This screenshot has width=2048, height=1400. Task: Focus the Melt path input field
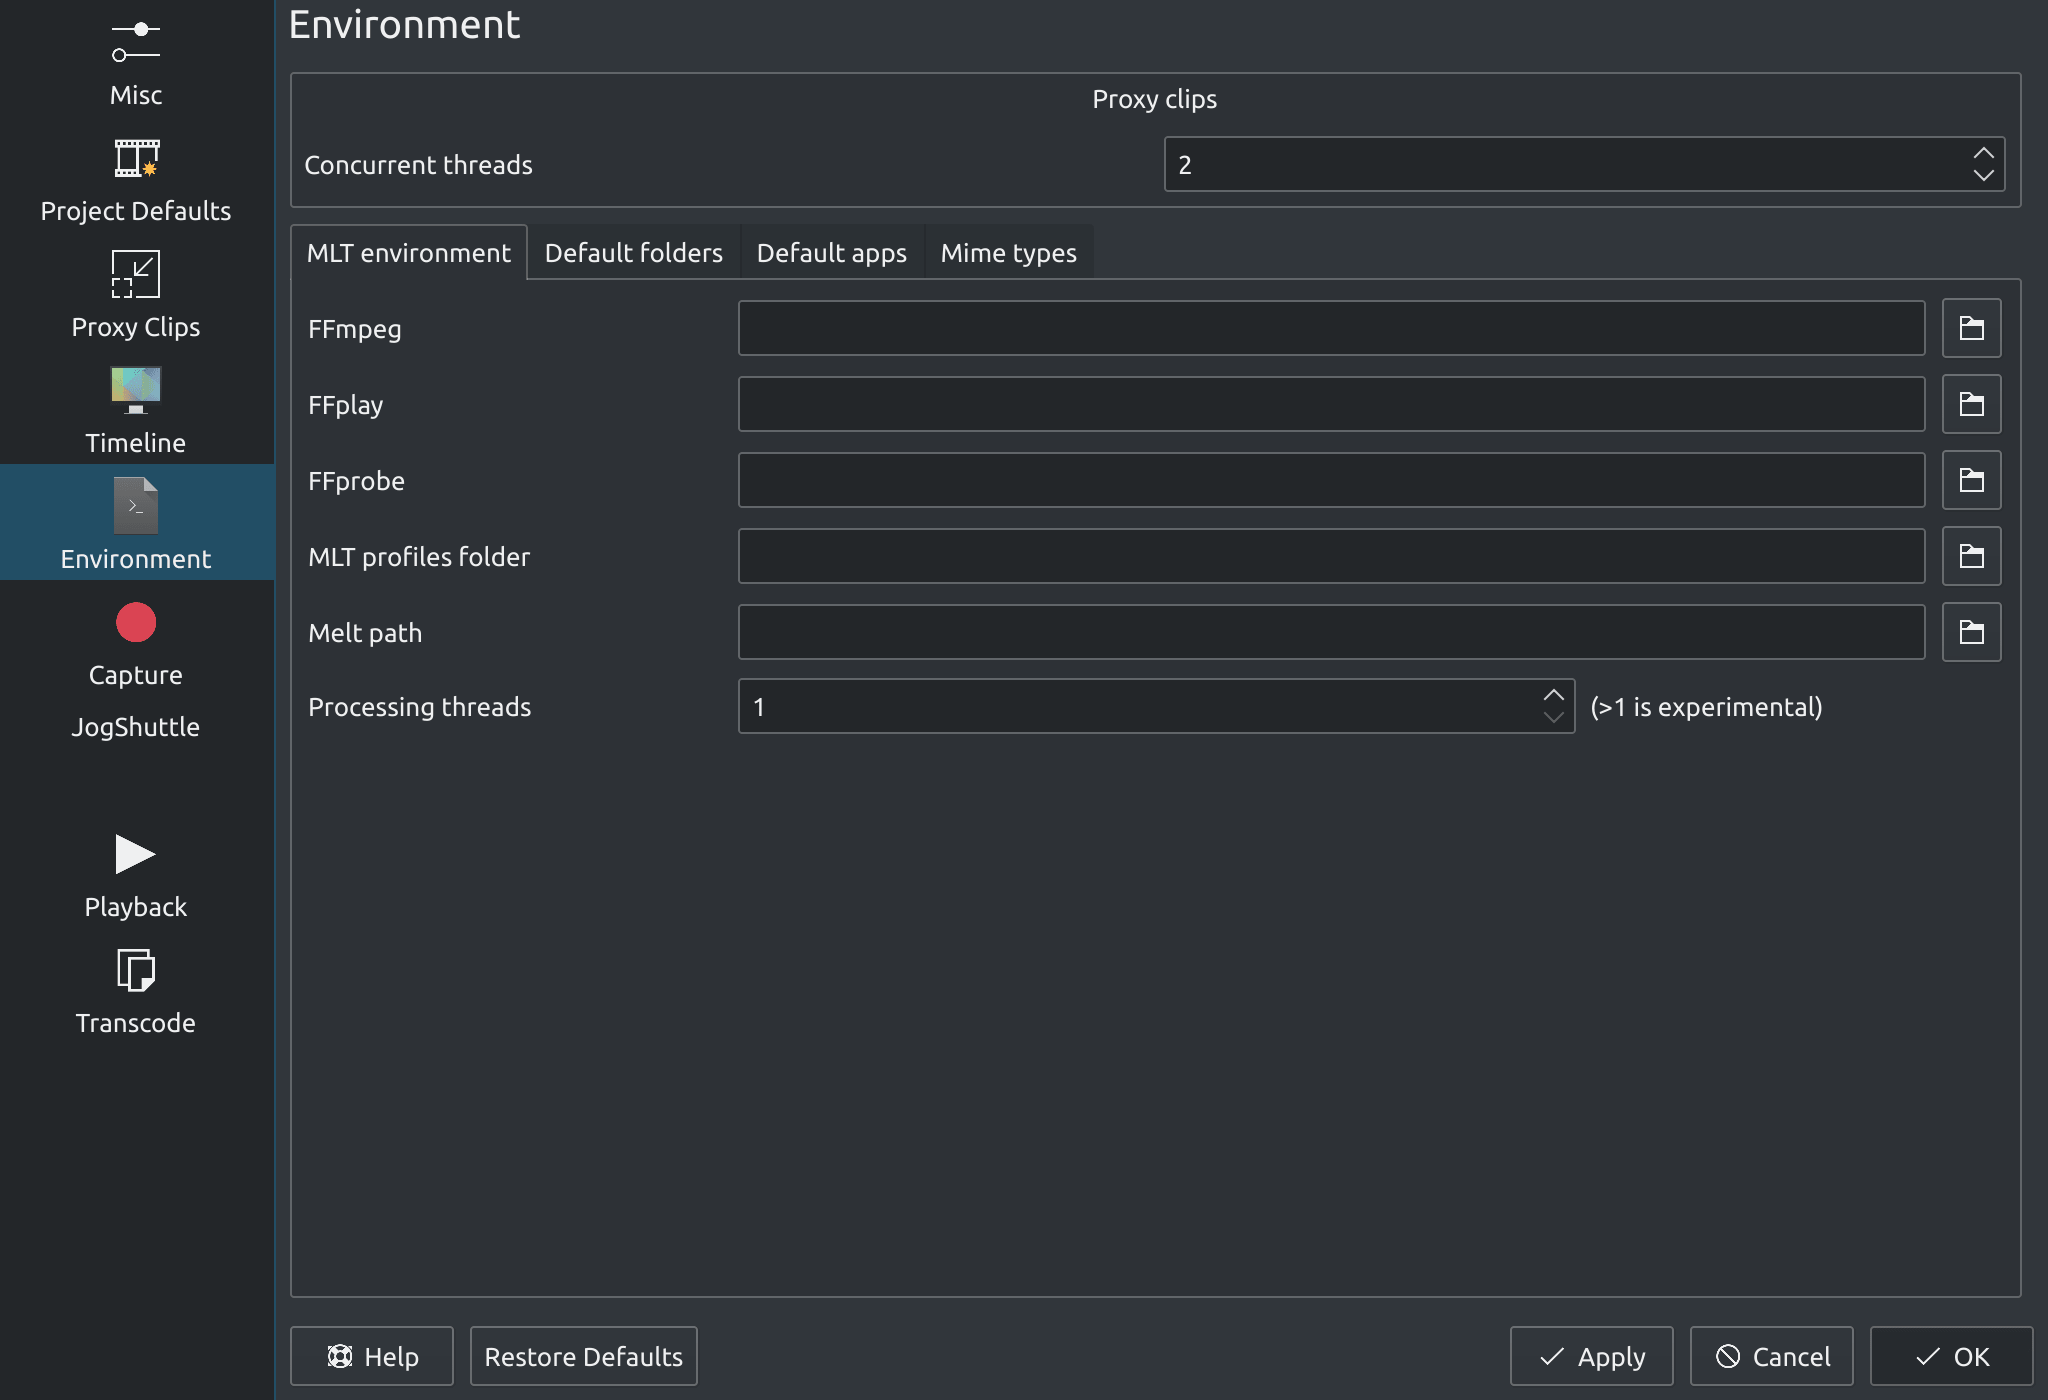coord(1331,632)
